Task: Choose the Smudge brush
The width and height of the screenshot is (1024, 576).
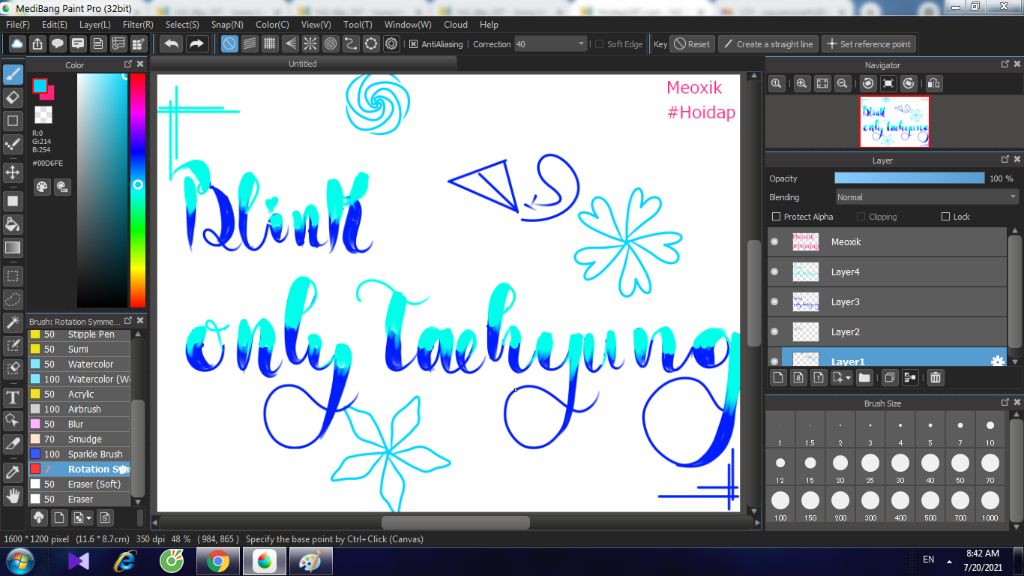Action: (79, 439)
